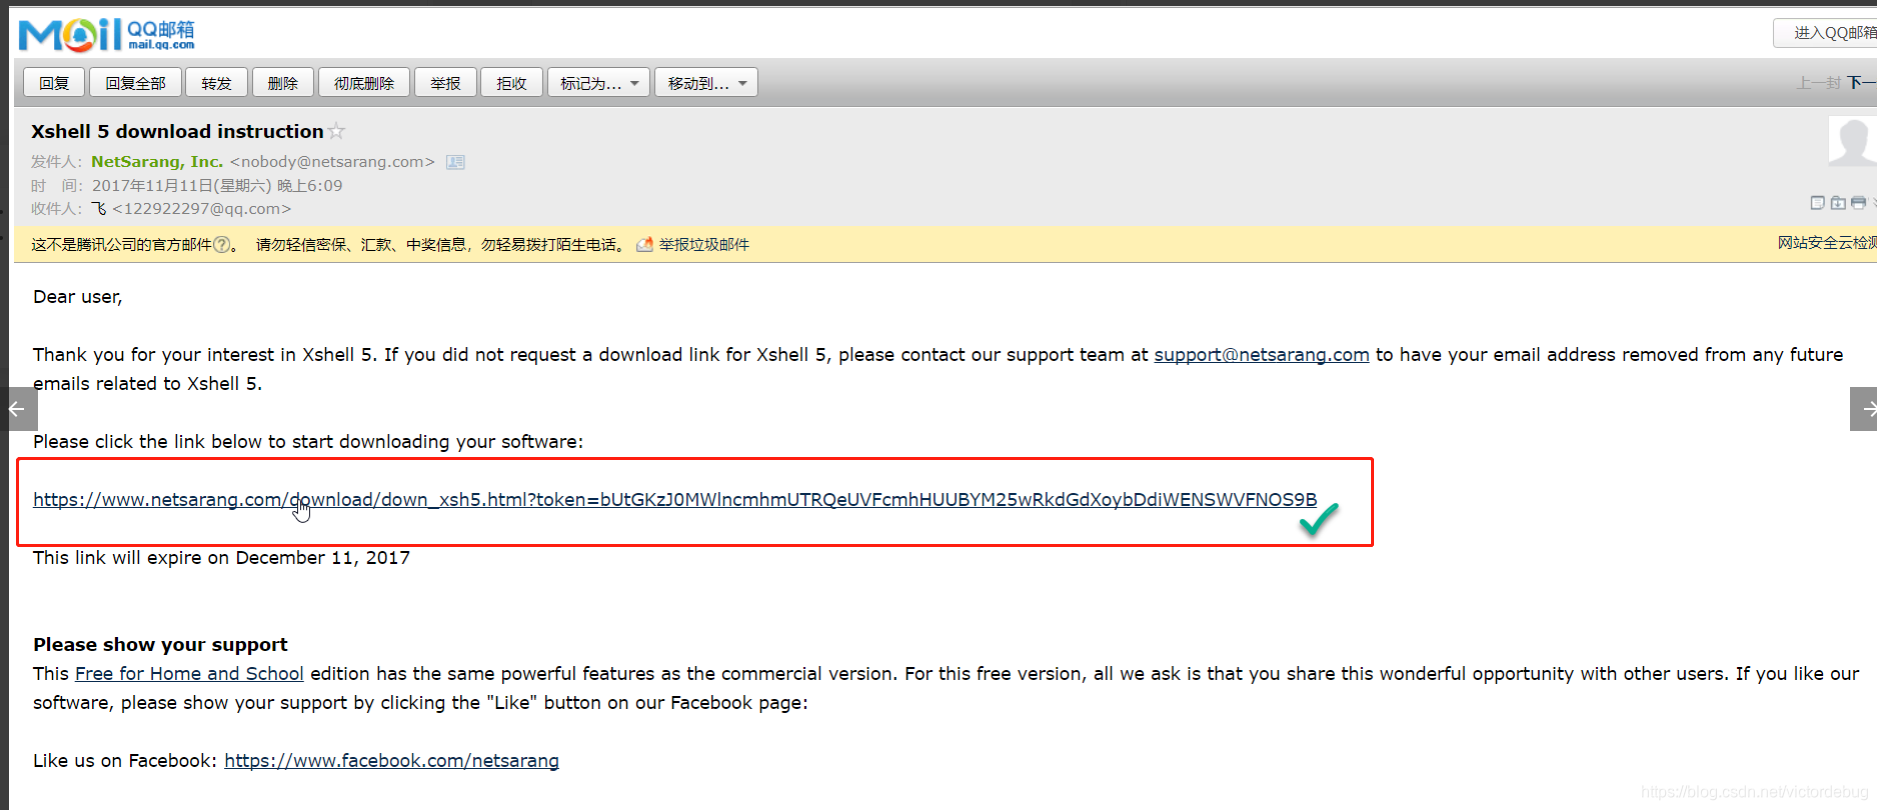Click the 'Please show your support' heading
1877x810 pixels.
[x=160, y=645]
